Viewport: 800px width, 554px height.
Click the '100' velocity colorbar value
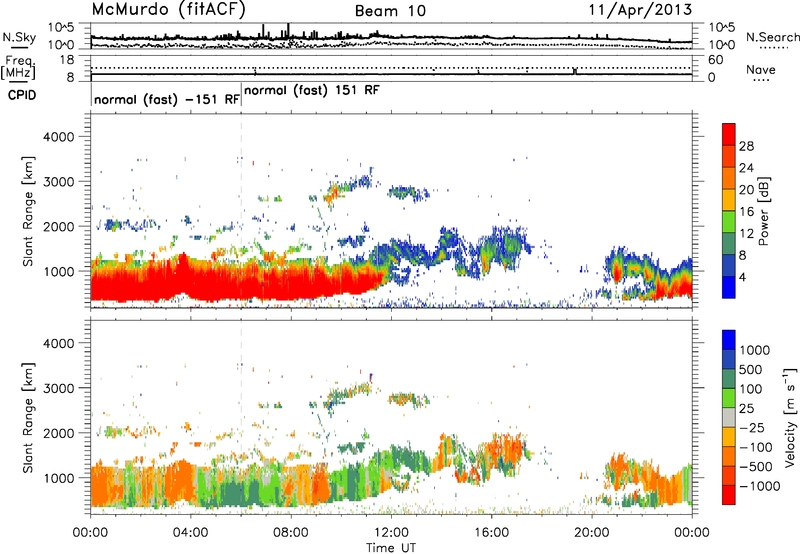pos(751,389)
